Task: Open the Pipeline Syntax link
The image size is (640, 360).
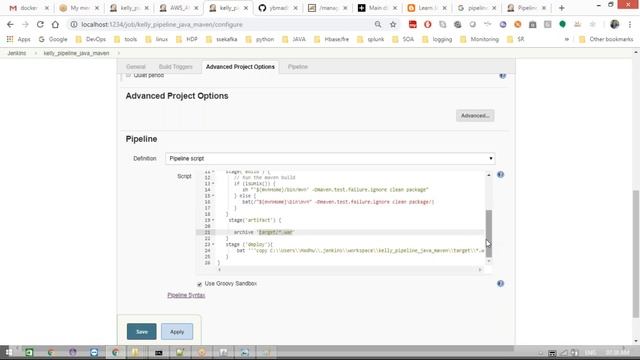Action: coord(186,295)
